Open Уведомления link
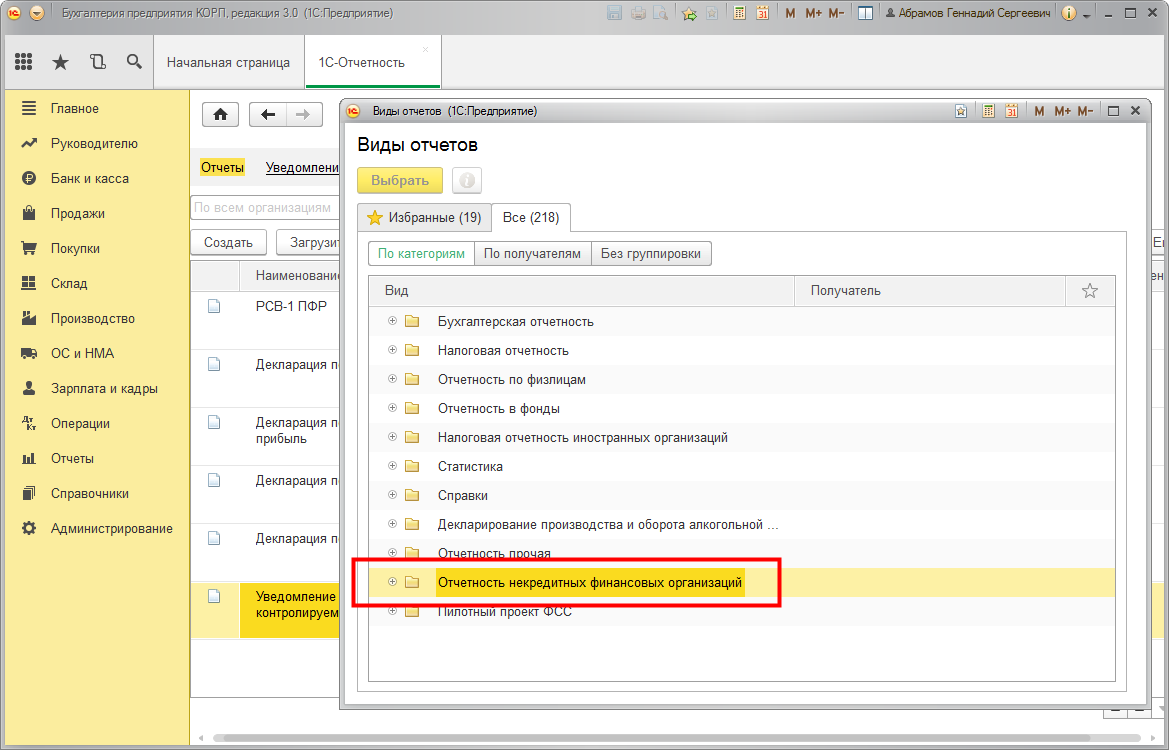 coord(303,168)
